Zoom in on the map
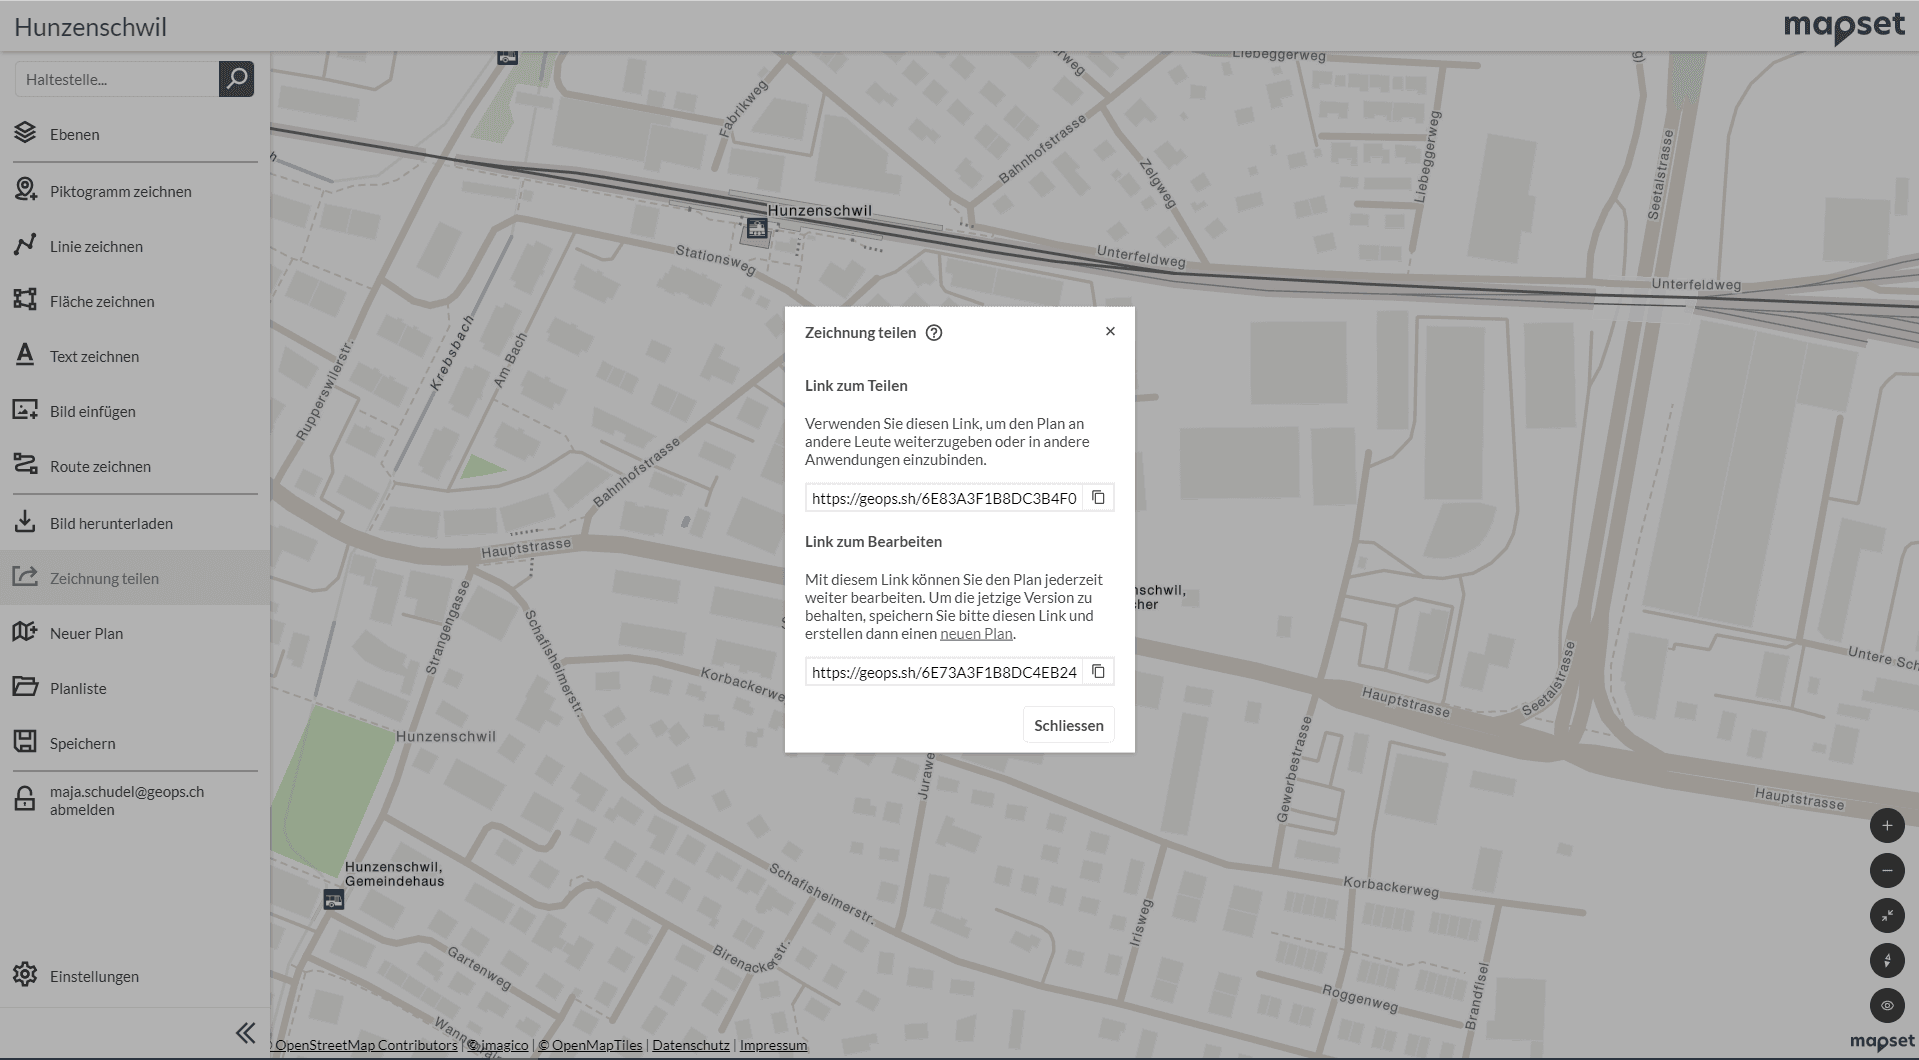The height and width of the screenshot is (1060, 1919). 1886,826
